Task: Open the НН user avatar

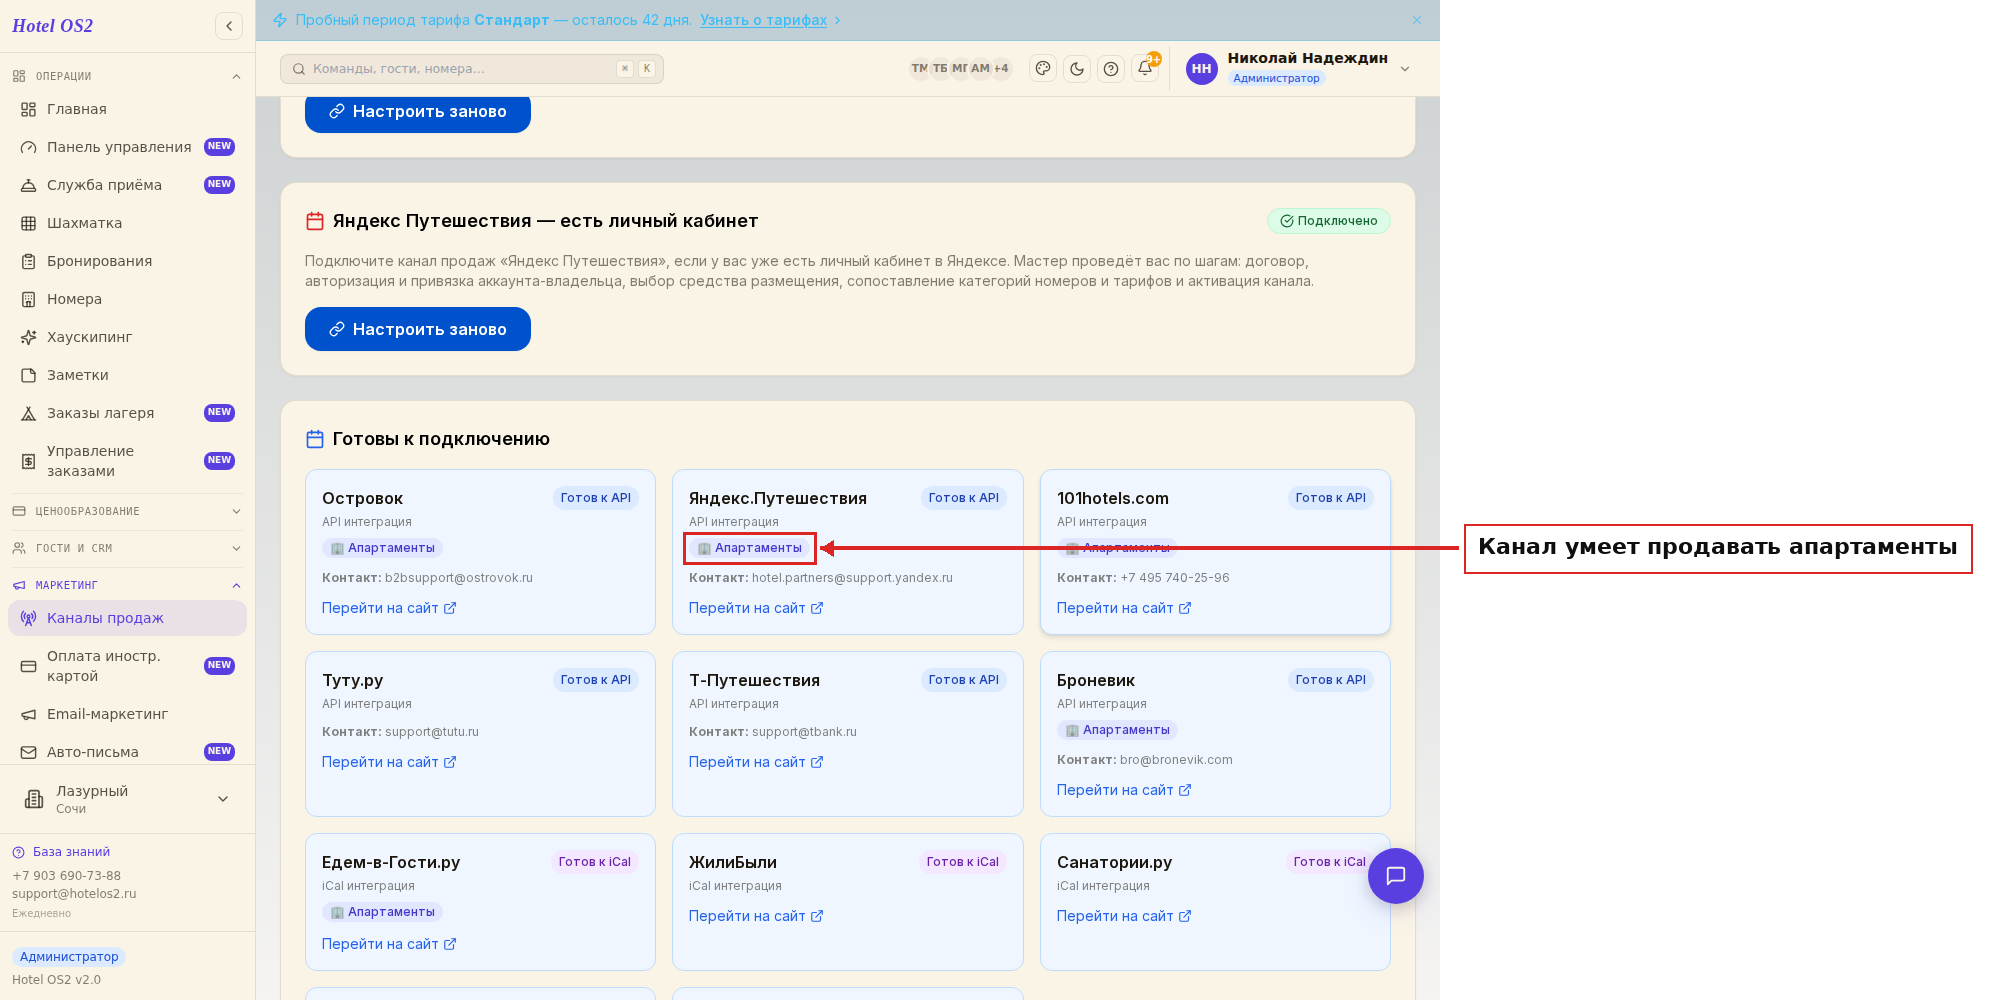Action: pos(1201,68)
